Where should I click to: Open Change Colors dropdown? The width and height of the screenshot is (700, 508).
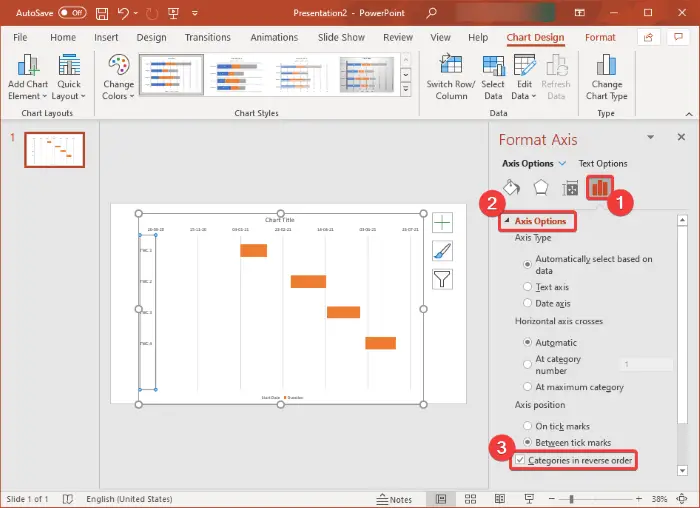(118, 77)
